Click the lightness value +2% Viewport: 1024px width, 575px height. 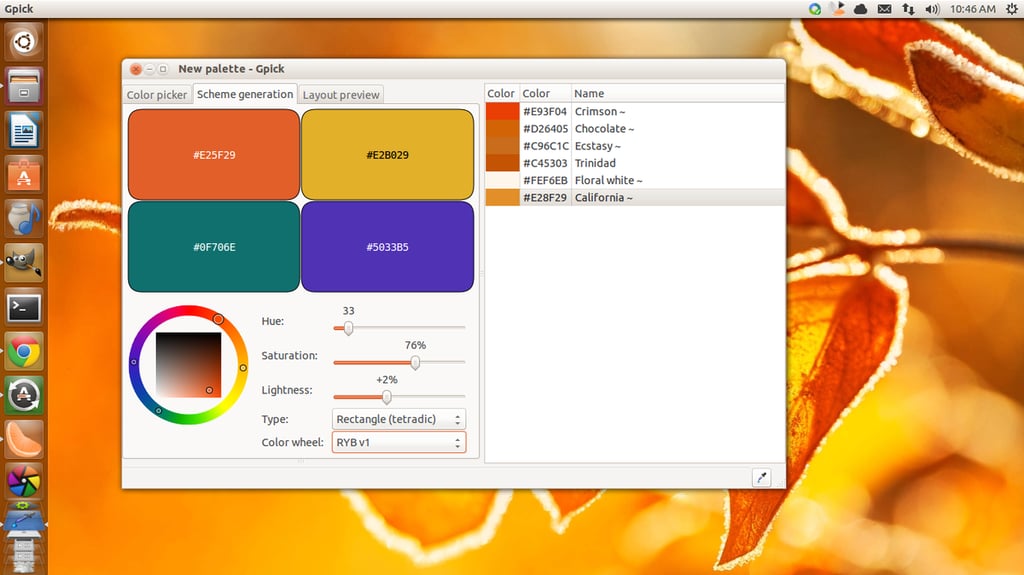pyautogui.click(x=387, y=380)
